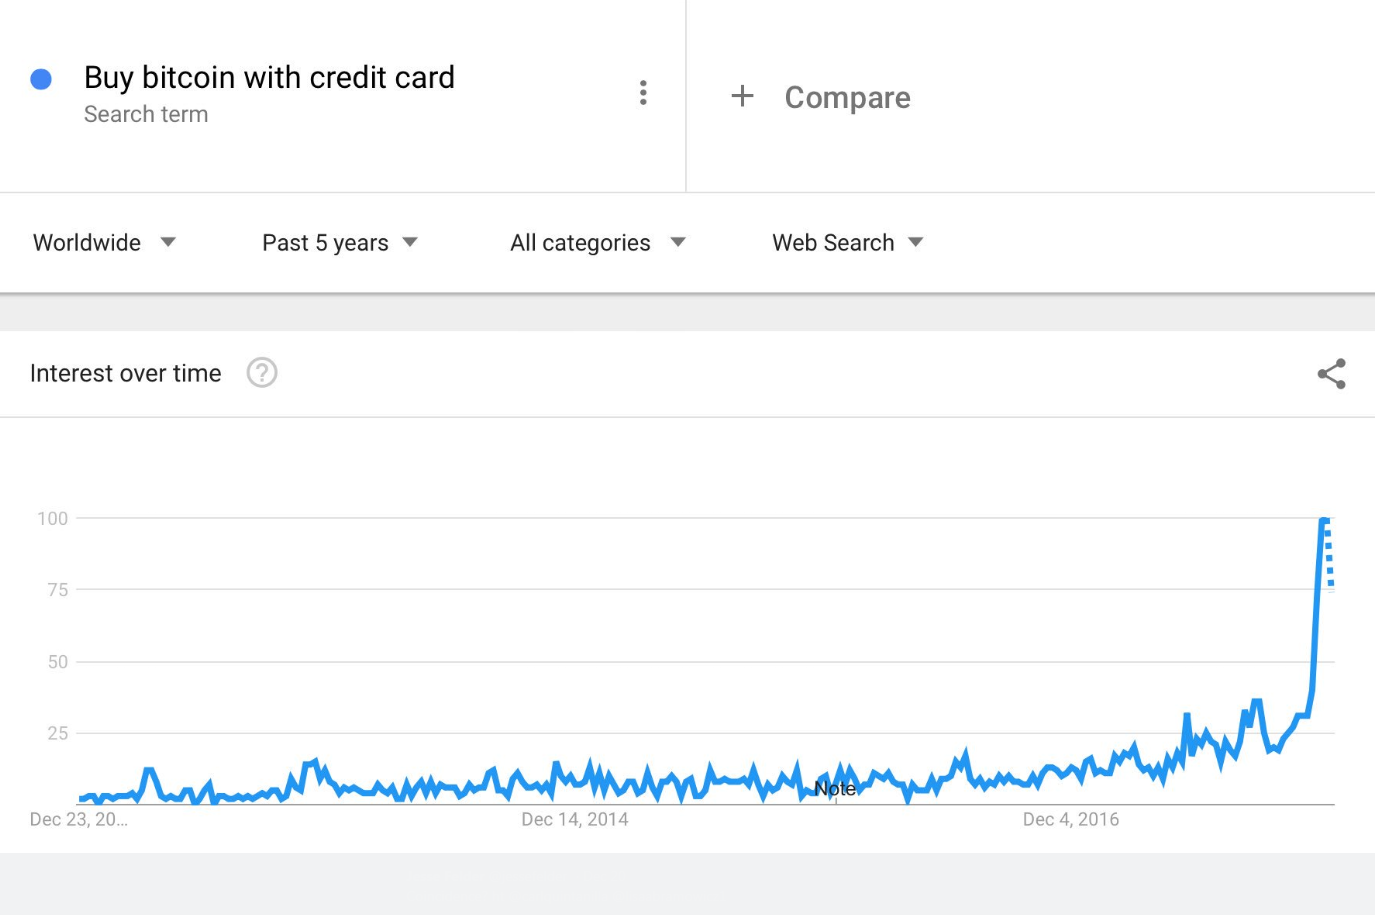1375x915 pixels.
Task: Open the three-dot menu for search term
Action: click(643, 93)
